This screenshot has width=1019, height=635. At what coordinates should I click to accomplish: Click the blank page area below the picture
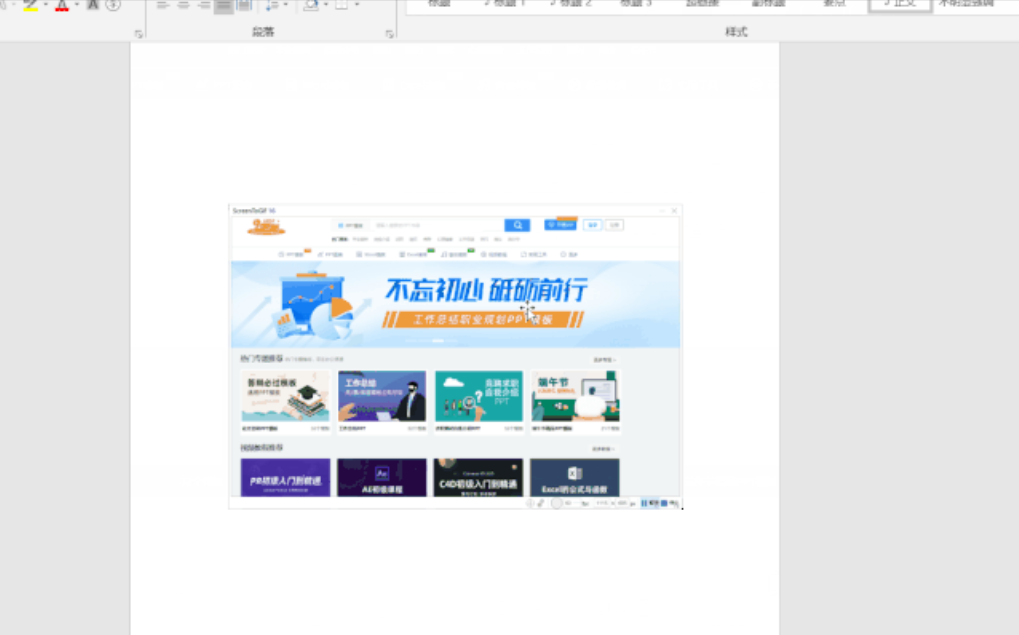455,575
